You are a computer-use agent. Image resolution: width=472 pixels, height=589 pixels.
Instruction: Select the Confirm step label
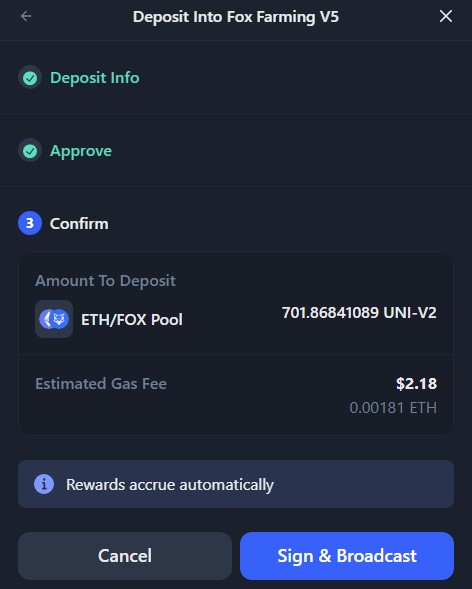point(79,224)
